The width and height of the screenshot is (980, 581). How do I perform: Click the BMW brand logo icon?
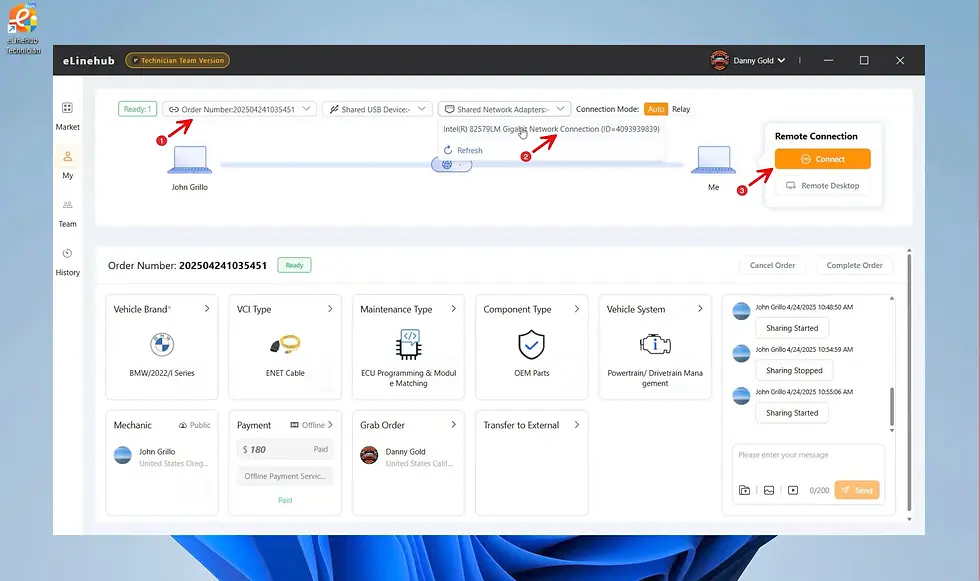point(162,344)
